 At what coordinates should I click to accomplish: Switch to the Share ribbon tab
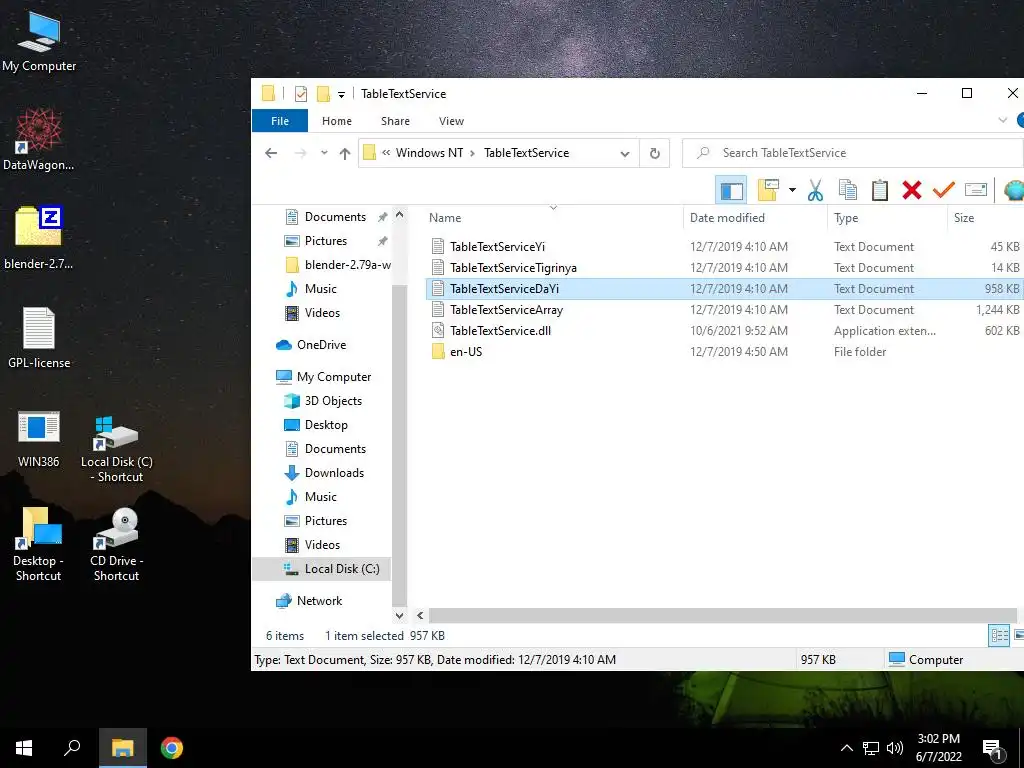click(395, 121)
